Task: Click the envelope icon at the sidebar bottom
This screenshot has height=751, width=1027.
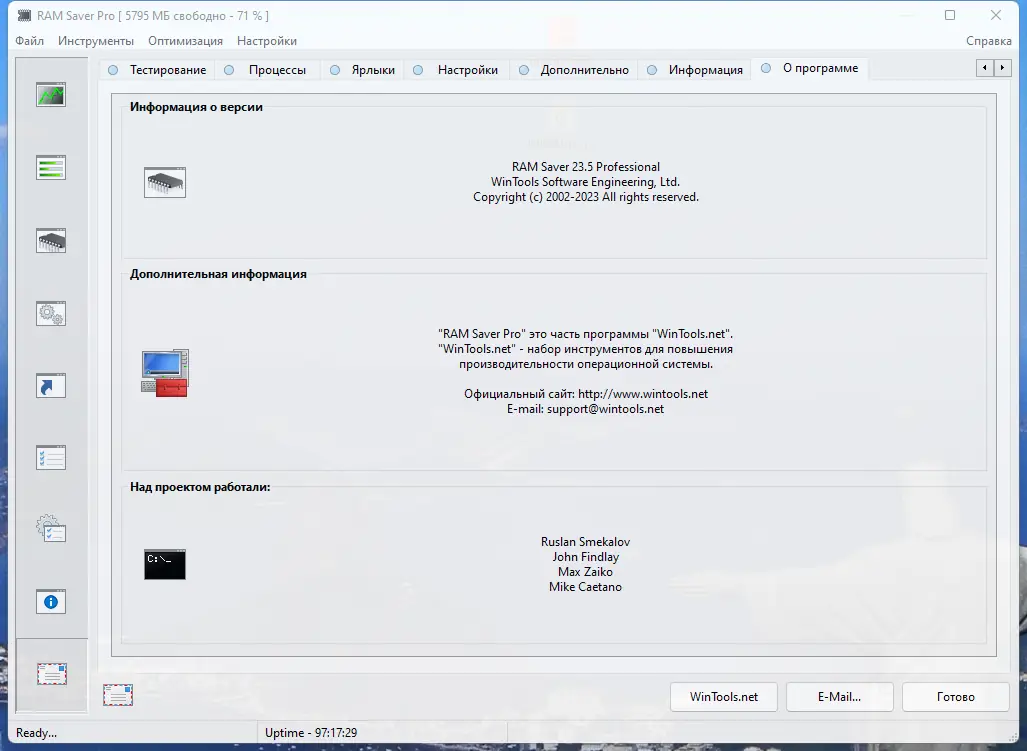Action: [x=51, y=676]
